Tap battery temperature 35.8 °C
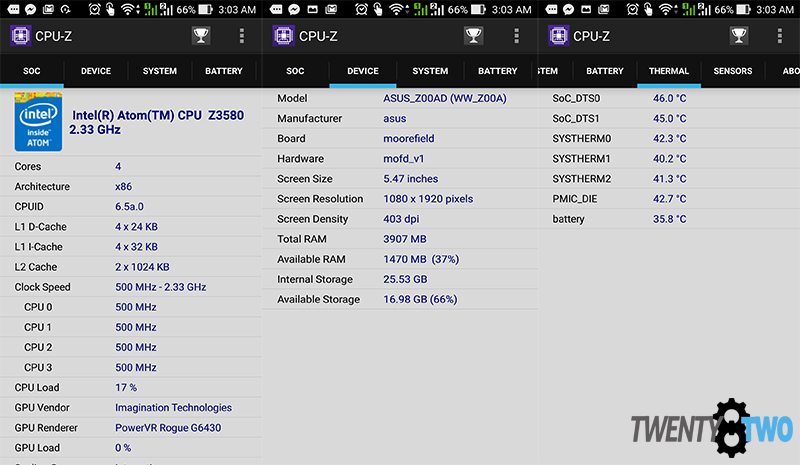 click(669, 219)
